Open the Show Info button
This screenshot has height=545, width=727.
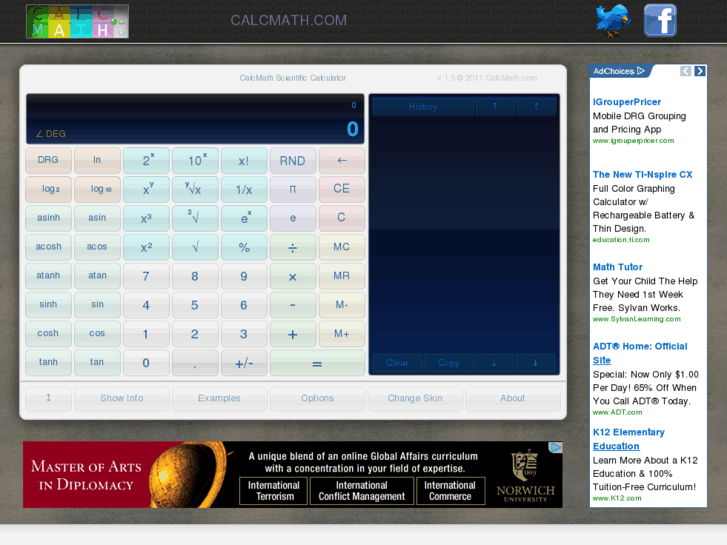tap(121, 398)
